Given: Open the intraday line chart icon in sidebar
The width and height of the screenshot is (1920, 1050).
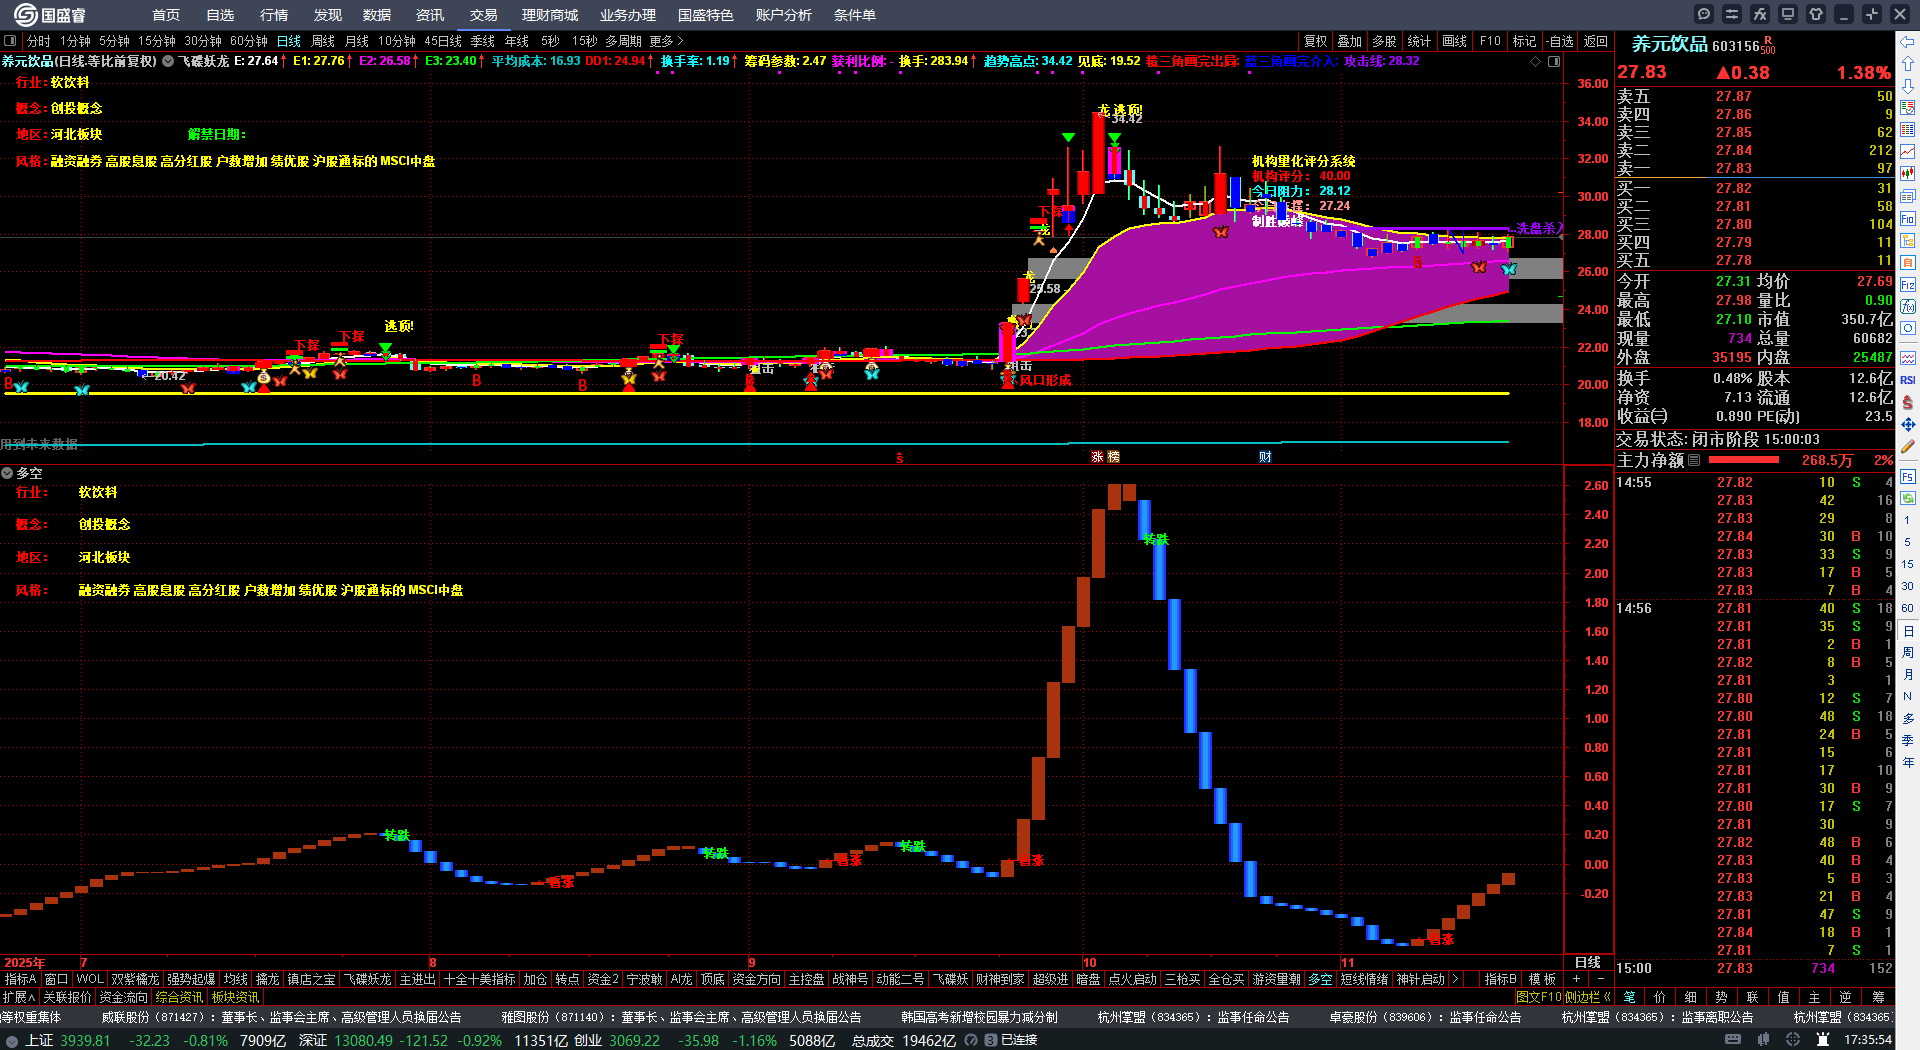Looking at the screenshot, I should pos(1908,152).
